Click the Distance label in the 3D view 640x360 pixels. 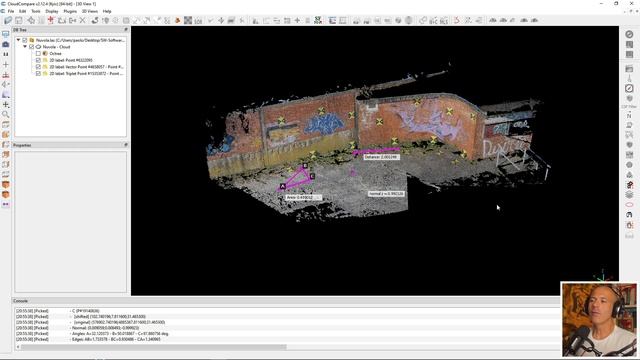(x=381, y=157)
